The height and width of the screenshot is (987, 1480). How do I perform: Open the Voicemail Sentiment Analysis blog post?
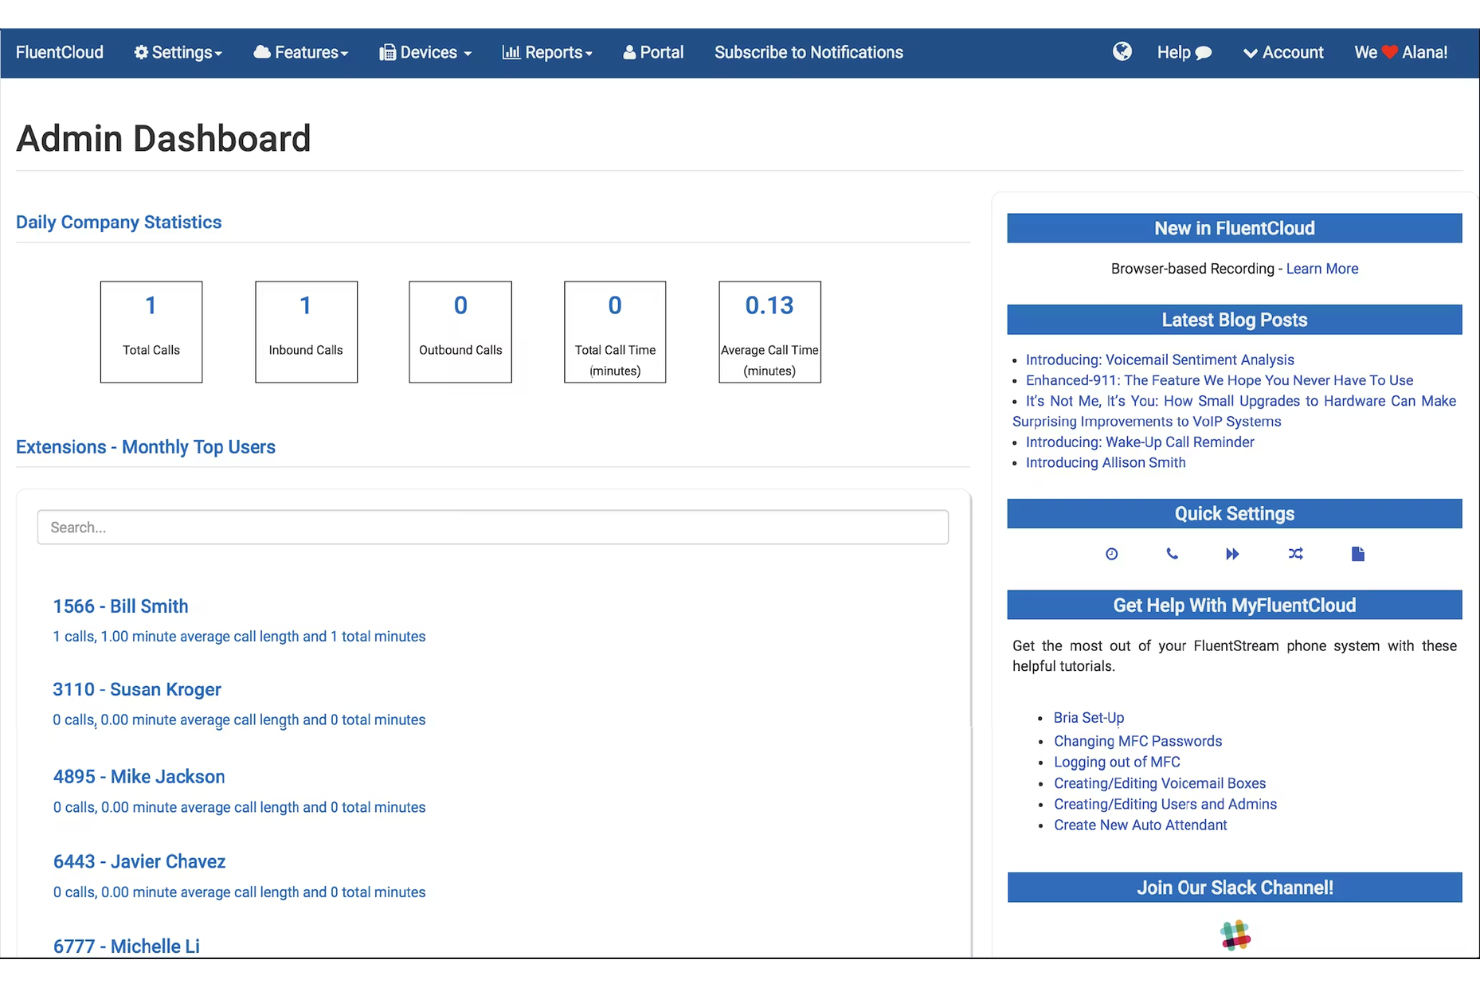click(1160, 360)
